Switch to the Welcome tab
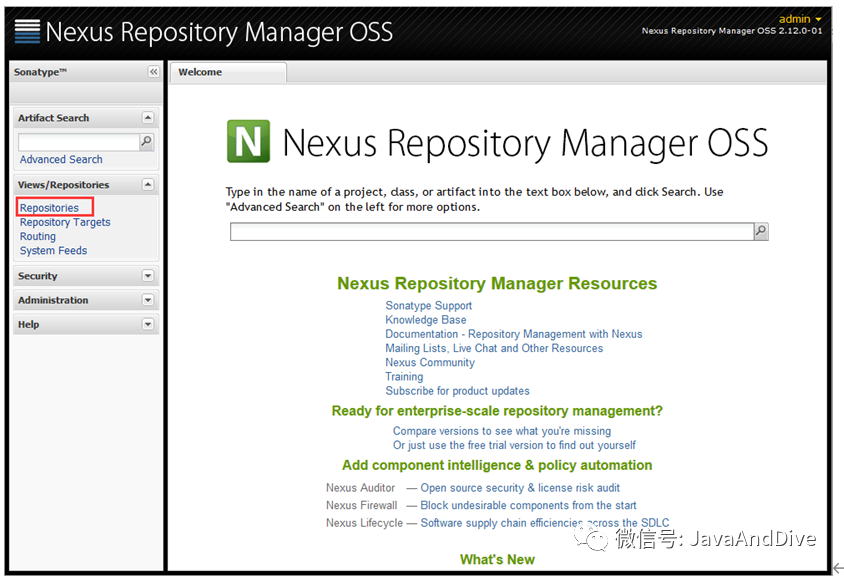Viewport: 844px width, 576px height. (201, 72)
